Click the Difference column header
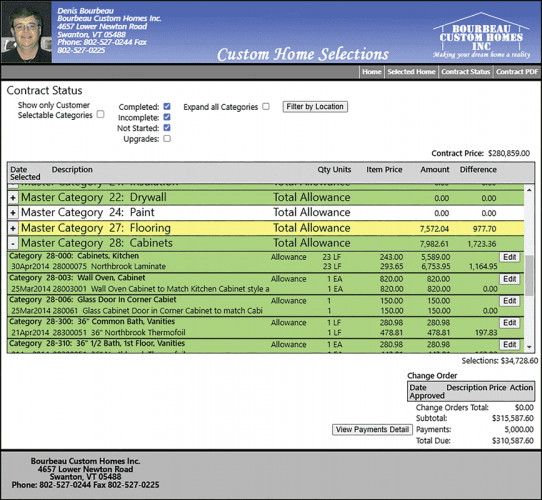 [x=478, y=169]
